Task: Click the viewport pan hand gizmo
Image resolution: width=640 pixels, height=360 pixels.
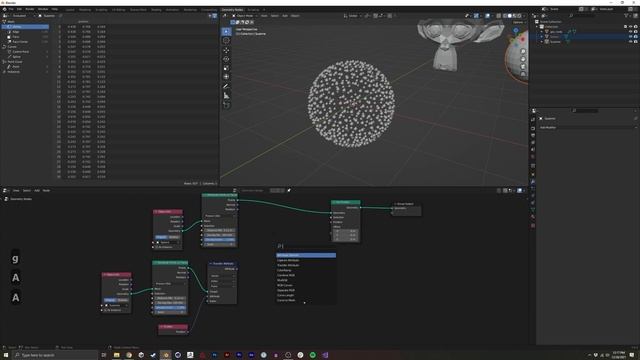Action: [x=523, y=59]
